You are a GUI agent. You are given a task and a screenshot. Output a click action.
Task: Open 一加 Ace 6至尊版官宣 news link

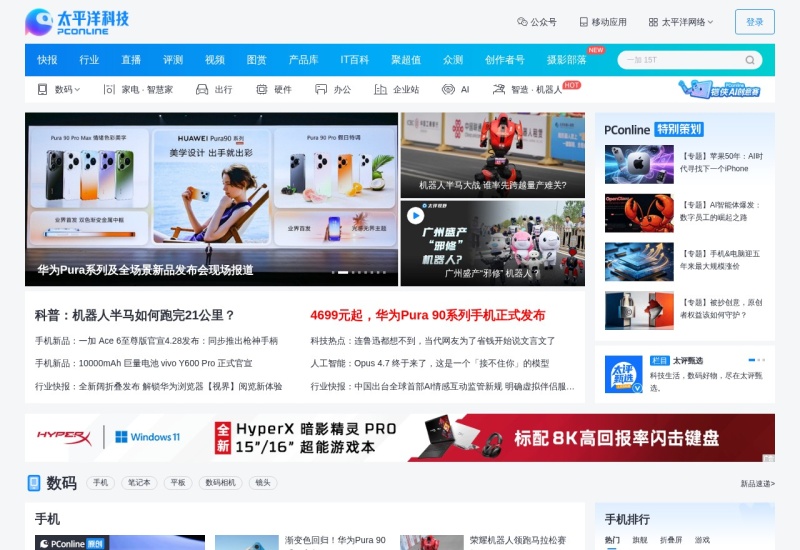tap(156, 341)
